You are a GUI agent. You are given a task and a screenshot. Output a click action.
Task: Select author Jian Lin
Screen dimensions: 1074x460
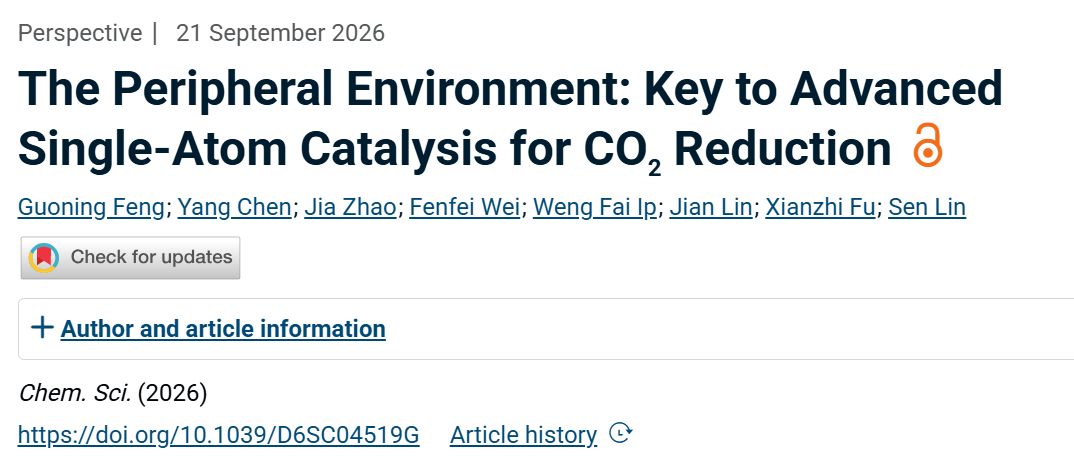tap(710, 207)
